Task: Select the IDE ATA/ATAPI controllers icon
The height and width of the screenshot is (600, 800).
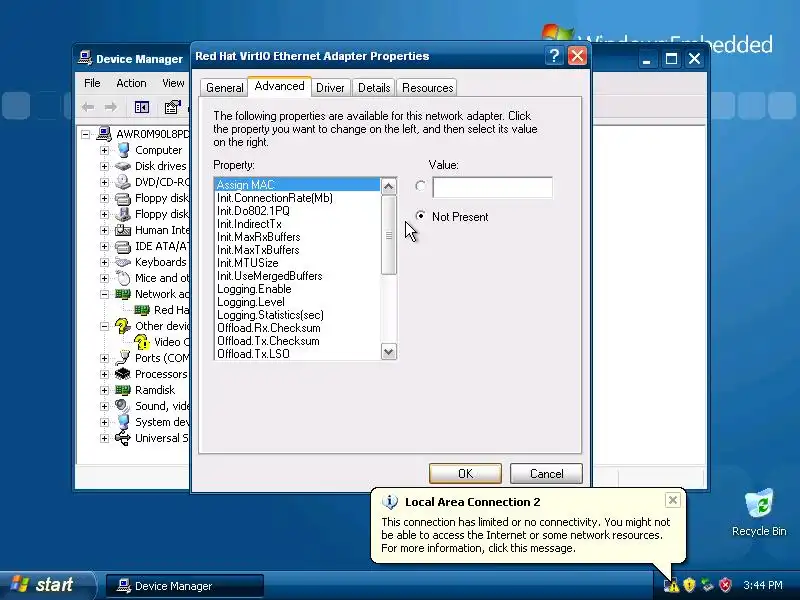Action: 123,246
